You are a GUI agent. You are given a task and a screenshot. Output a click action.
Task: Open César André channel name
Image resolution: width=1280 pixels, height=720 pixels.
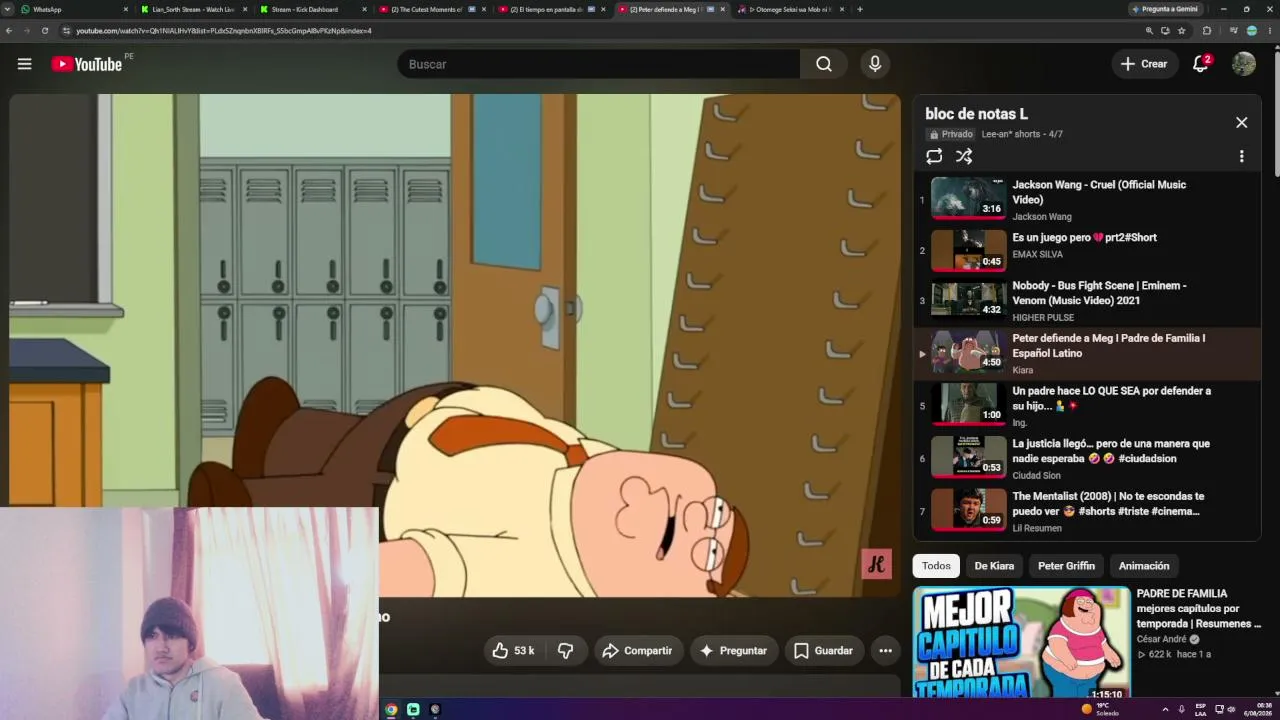click(1161, 639)
